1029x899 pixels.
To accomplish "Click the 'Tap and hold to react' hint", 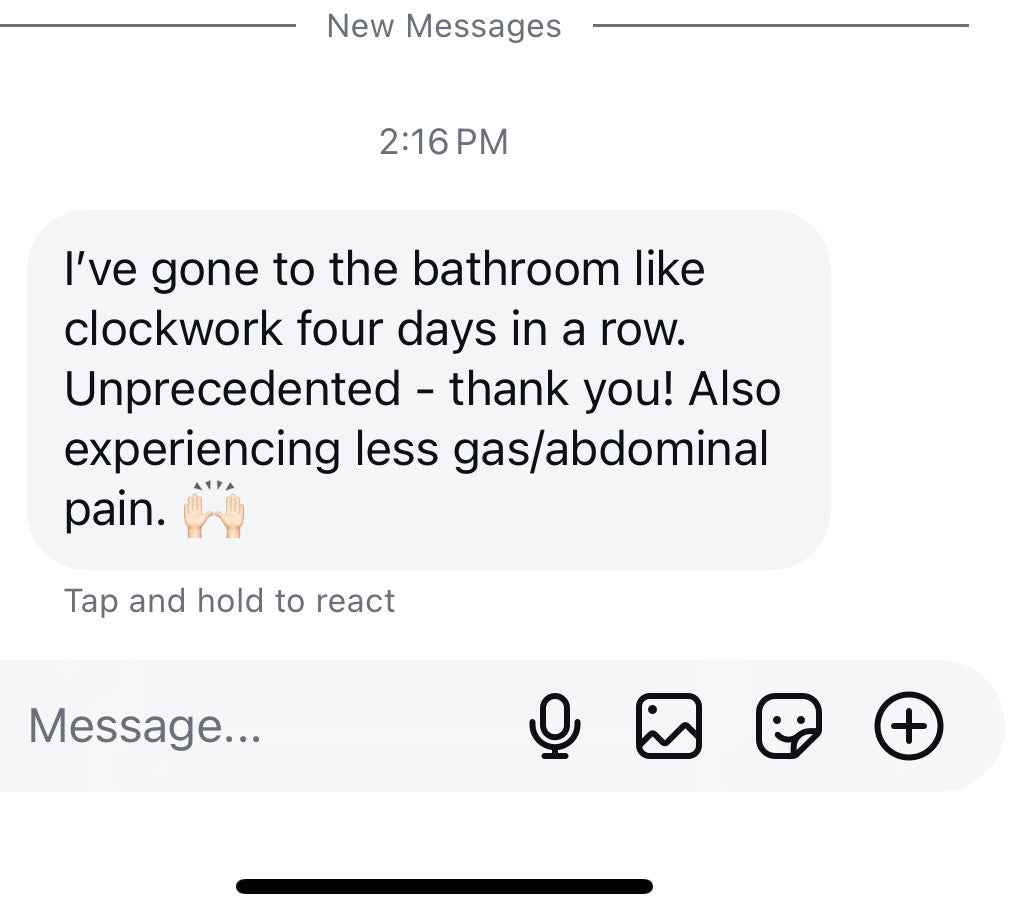I will 229,601.
